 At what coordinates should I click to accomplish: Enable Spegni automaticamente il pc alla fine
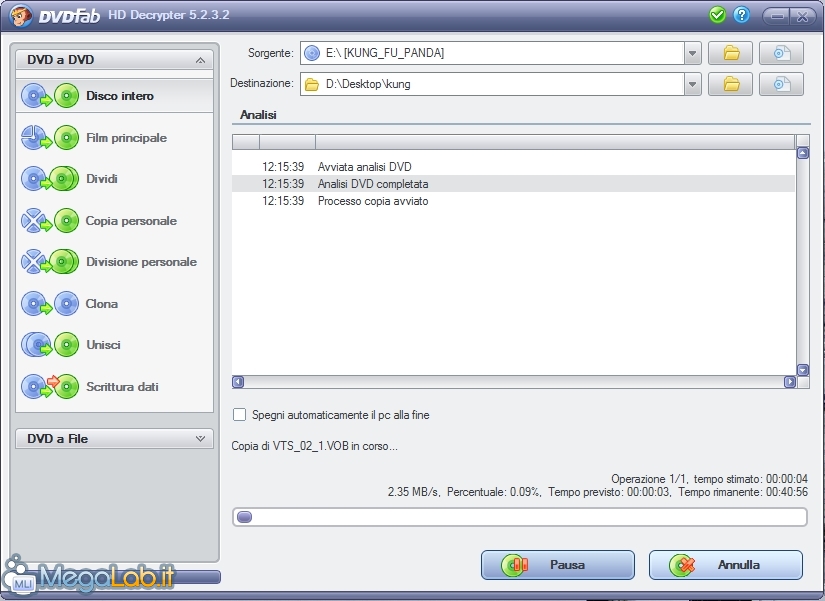pos(239,415)
